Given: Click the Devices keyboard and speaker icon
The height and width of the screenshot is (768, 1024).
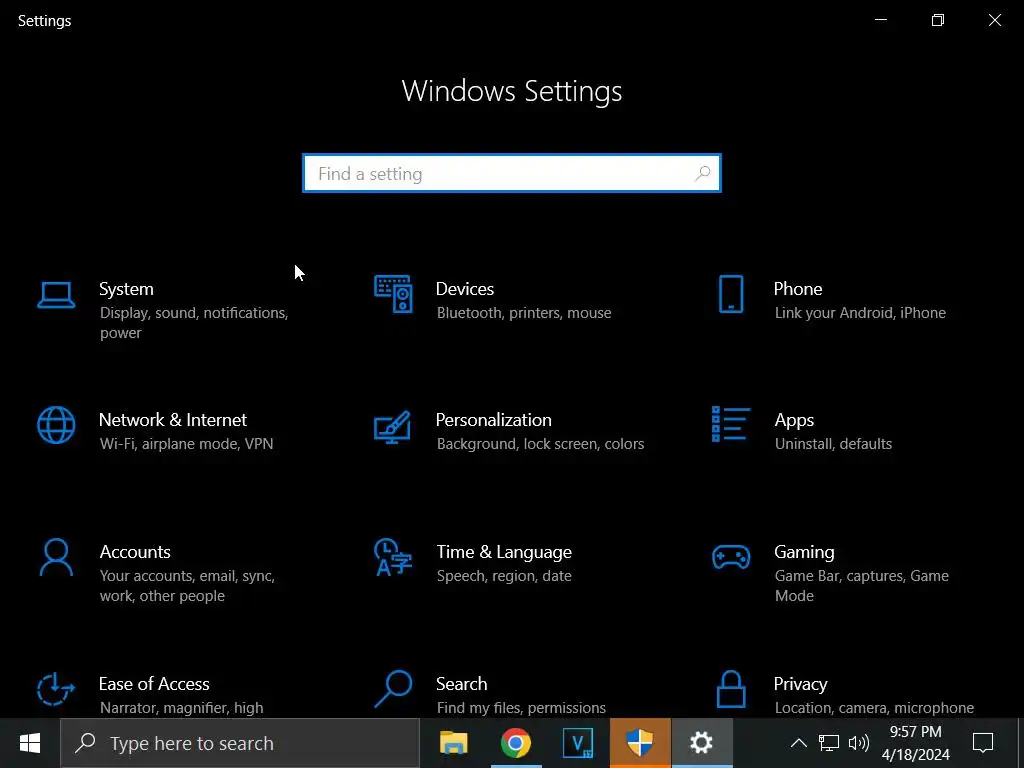Looking at the screenshot, I should 393,295.
